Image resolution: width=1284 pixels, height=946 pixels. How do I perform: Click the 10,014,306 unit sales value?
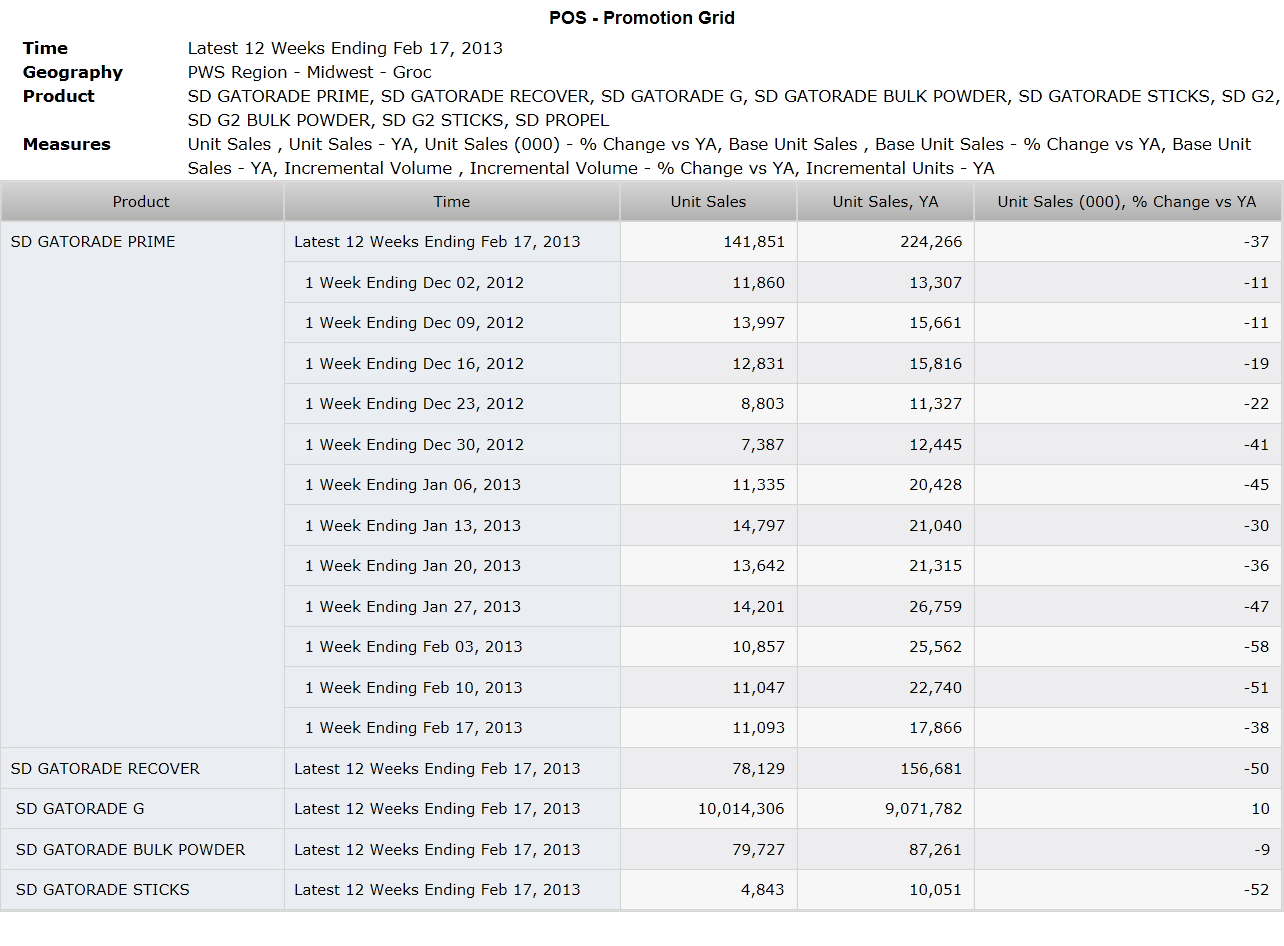[741, 808]
